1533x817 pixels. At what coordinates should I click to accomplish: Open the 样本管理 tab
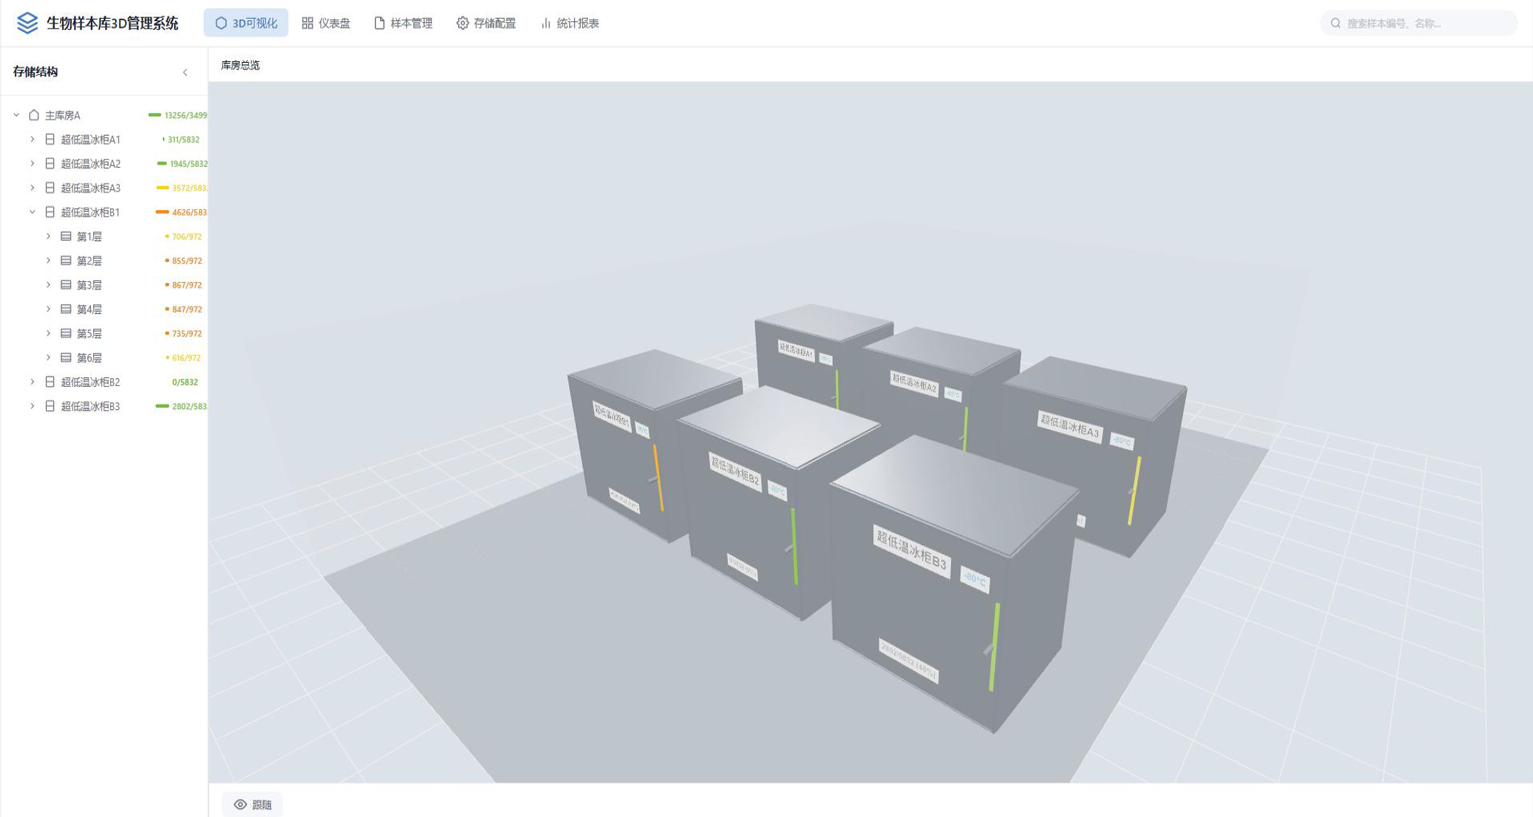(403, 23)
